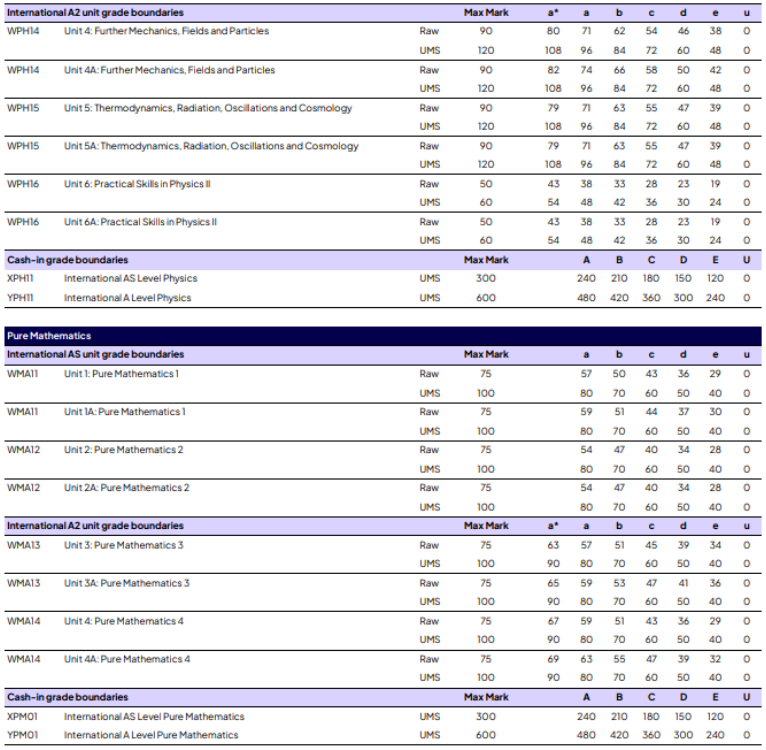Click International AS unit grade boundaries header
Viewport: 766px width, 750px height.
coord(95,355)
